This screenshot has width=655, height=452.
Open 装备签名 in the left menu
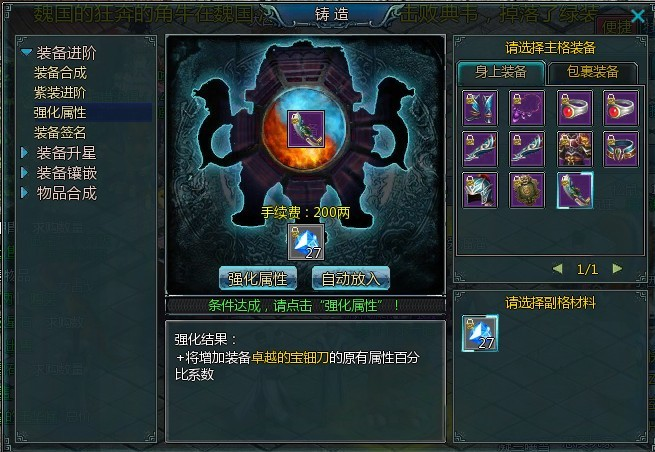pyautogui.click(x=60, y=133)
